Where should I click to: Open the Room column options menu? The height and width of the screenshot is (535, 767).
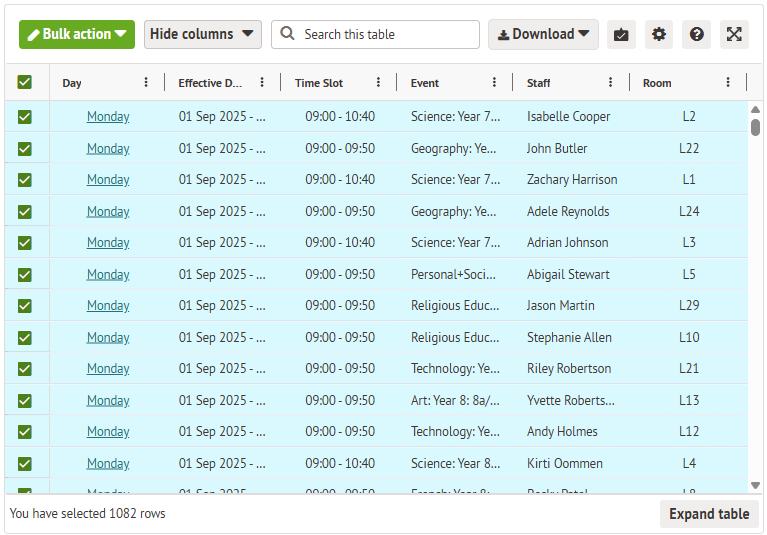tap(728, 83)
